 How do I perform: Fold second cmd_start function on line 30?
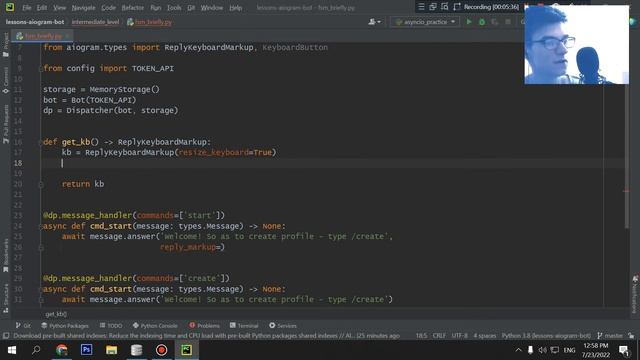[x=41, y=289]
